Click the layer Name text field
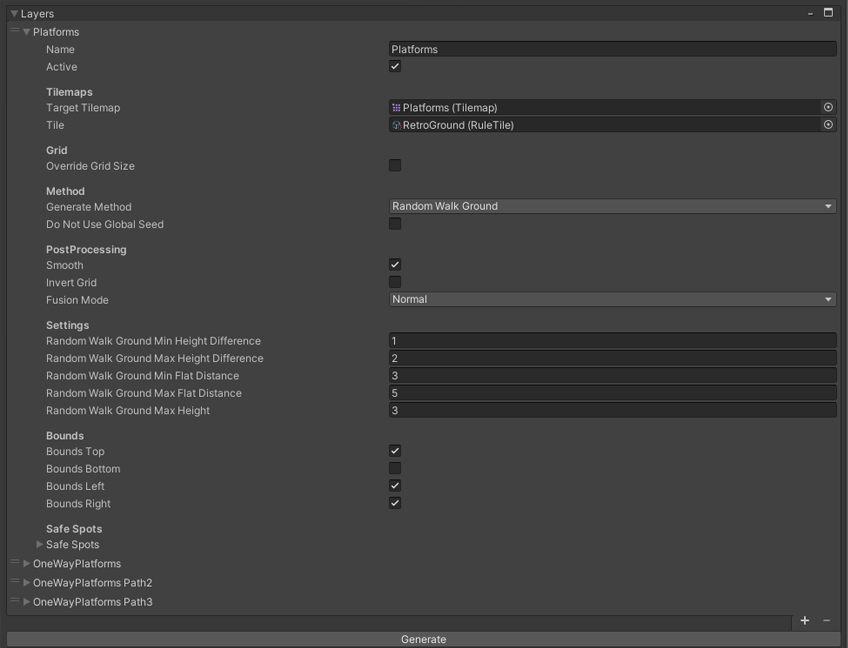Viewport: 848px width, 648px height. (x=612, y=49)
